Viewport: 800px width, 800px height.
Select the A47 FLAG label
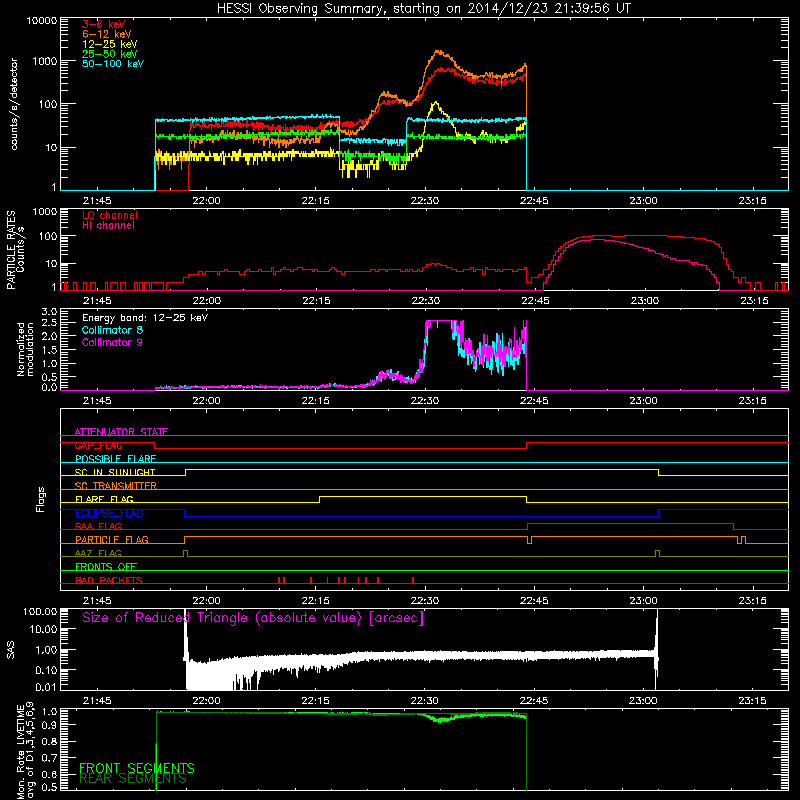[98, 553]
